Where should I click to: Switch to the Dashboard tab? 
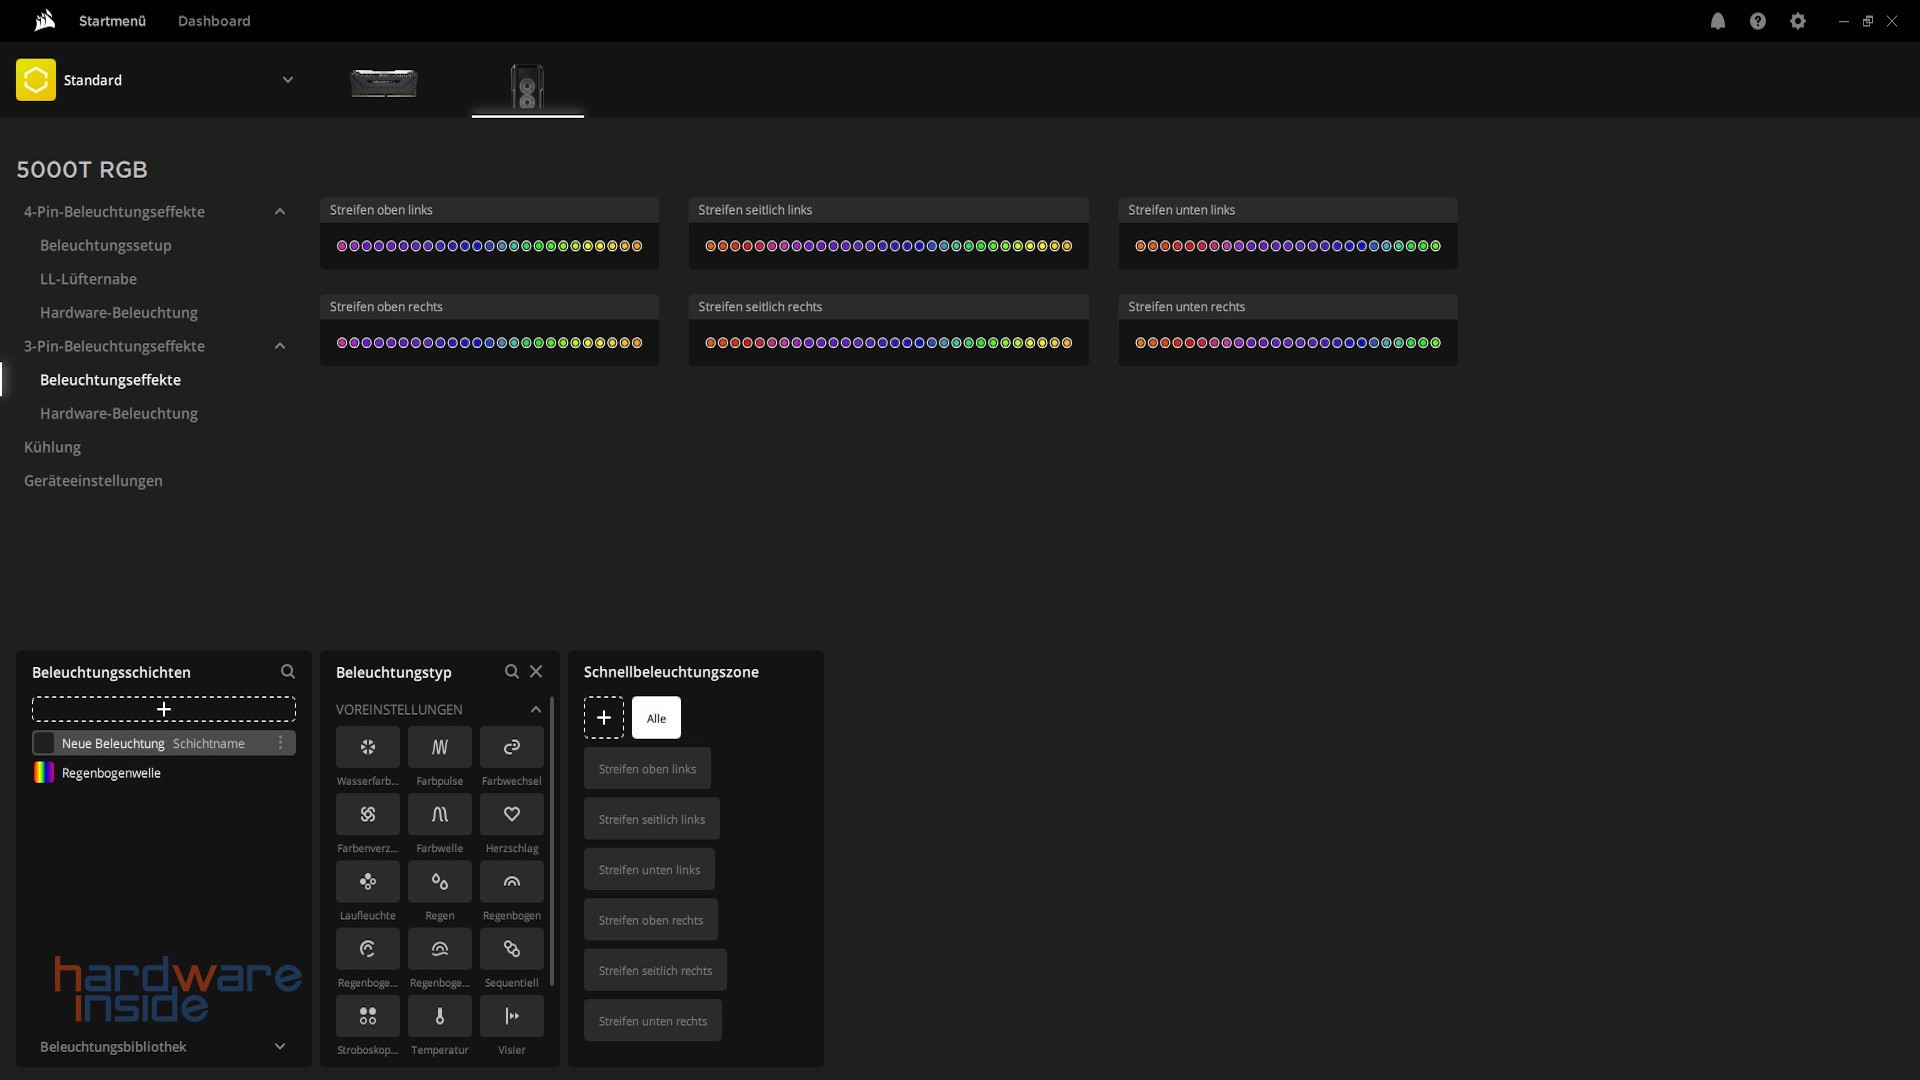point(214,21)
